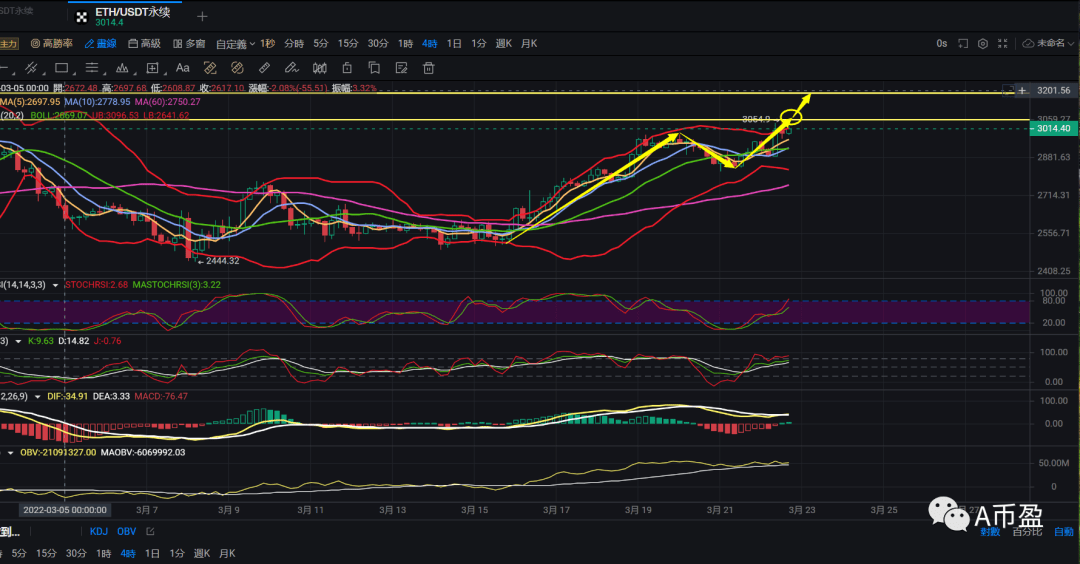Viewport: 1080px width, 564px height.
Task: Toggle the 高級 advanced mode
Action: [145, 43]
